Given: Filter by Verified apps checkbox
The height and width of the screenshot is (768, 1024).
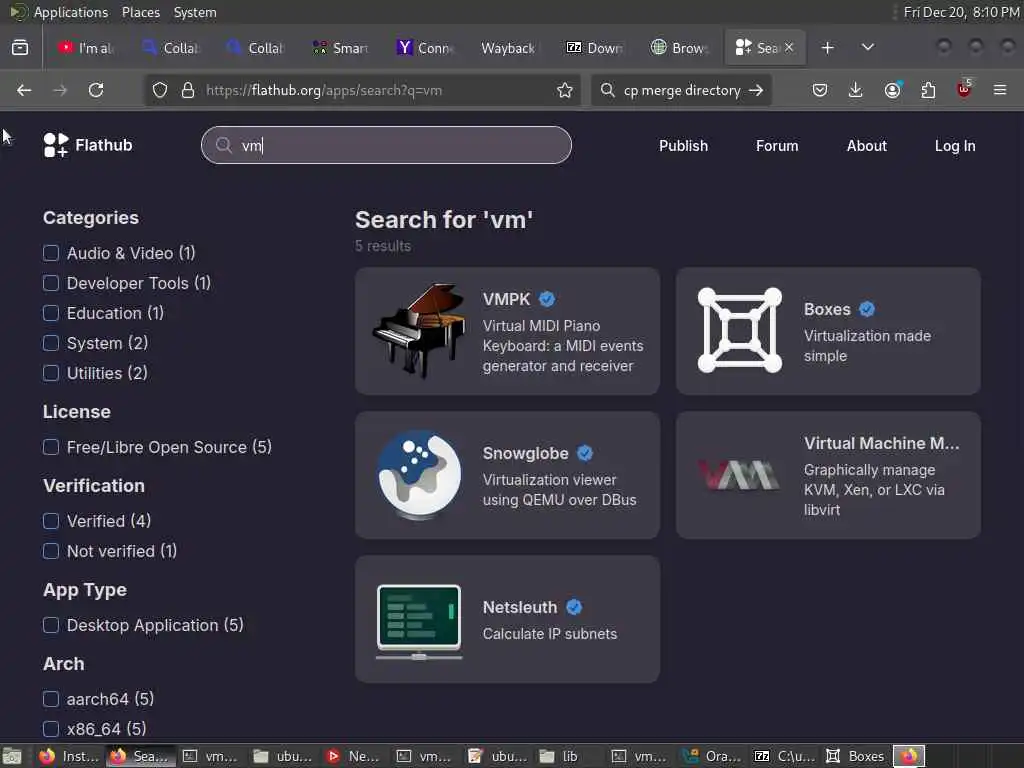Looking at the screenshot, I should [51, 521].
